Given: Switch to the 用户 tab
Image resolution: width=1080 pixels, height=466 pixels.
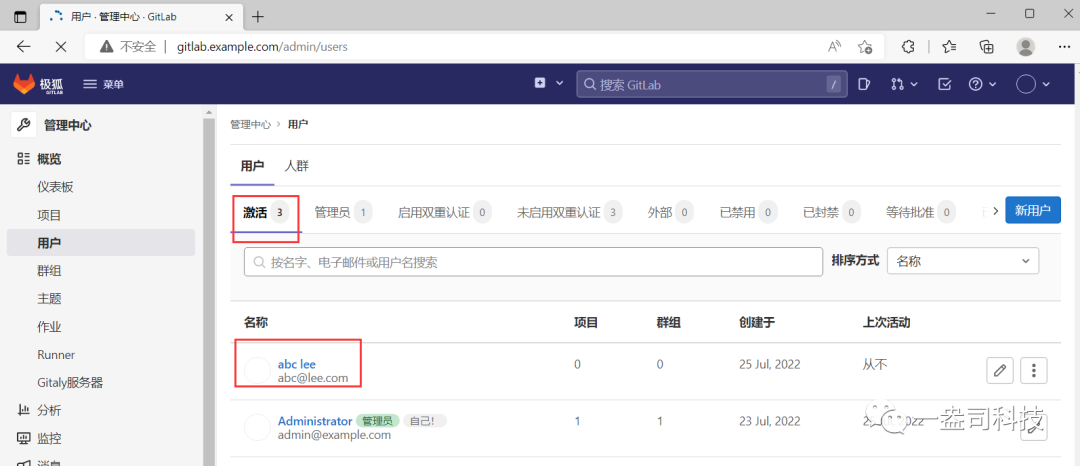Looking at the screenshot, I should pyautogui.click(x=252, y=166).
